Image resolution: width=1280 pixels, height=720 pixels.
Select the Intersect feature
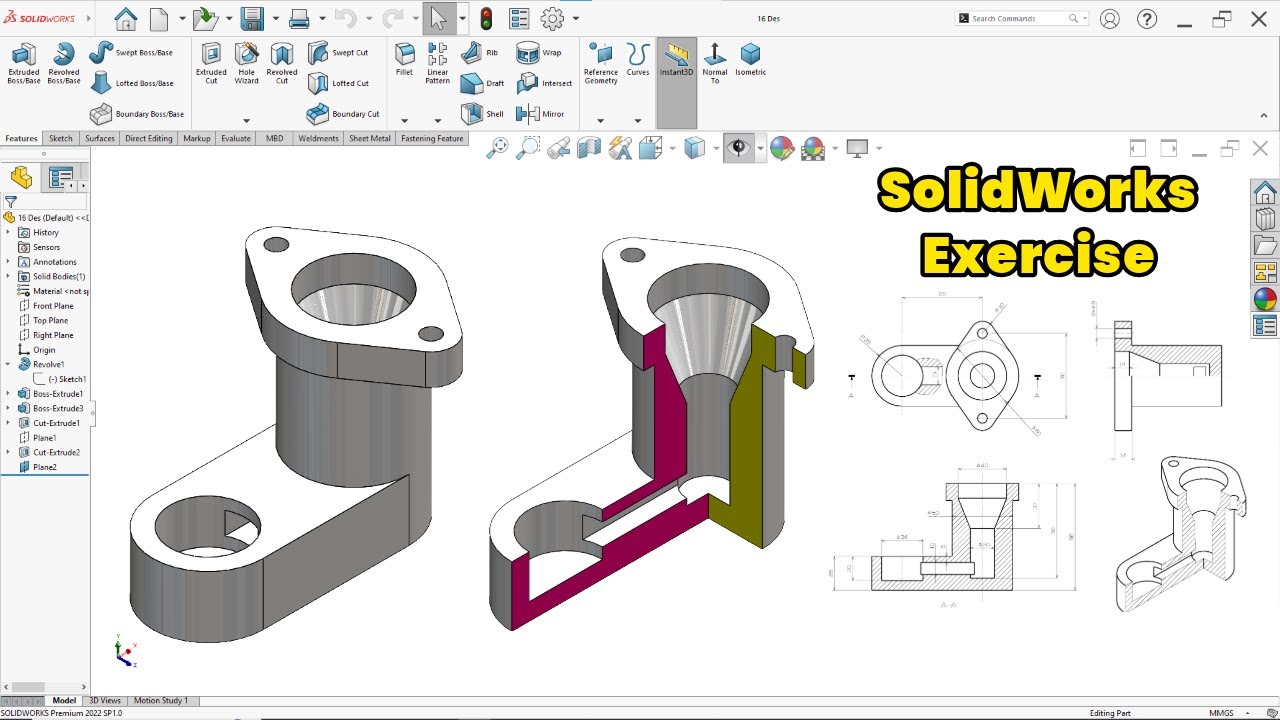pos(544,83)
